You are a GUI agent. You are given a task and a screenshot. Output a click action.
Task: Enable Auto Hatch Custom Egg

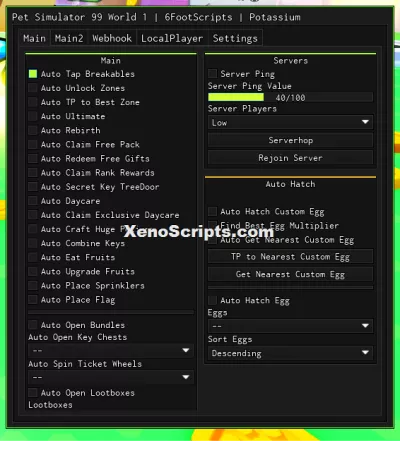pos(212,212)
